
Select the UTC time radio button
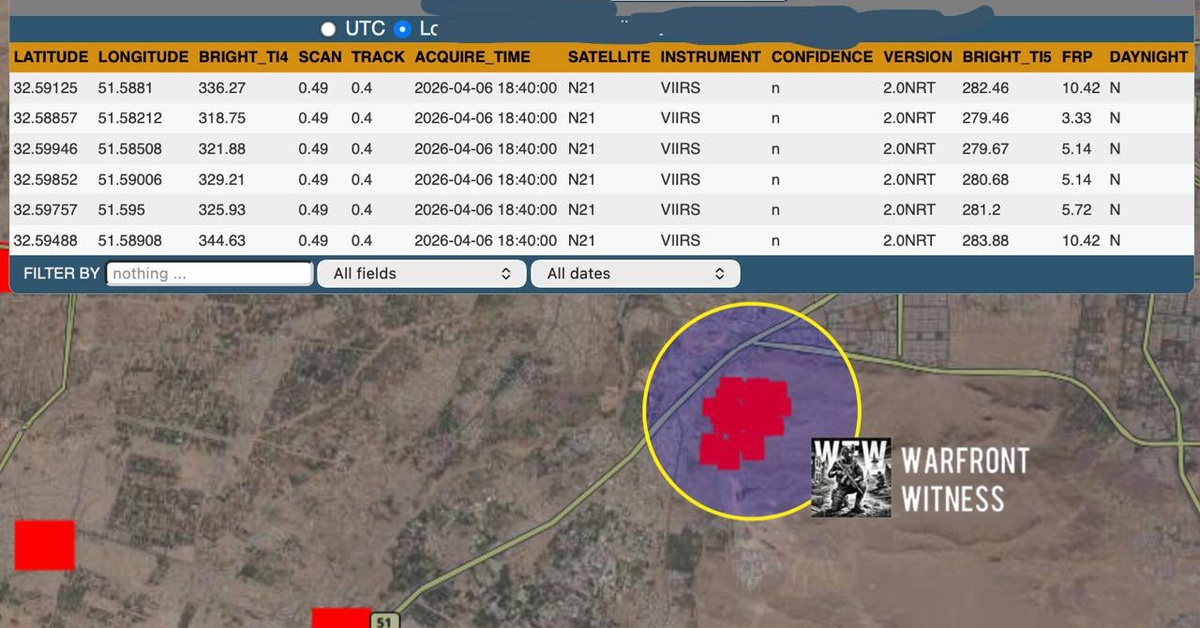tap(328, 29)
